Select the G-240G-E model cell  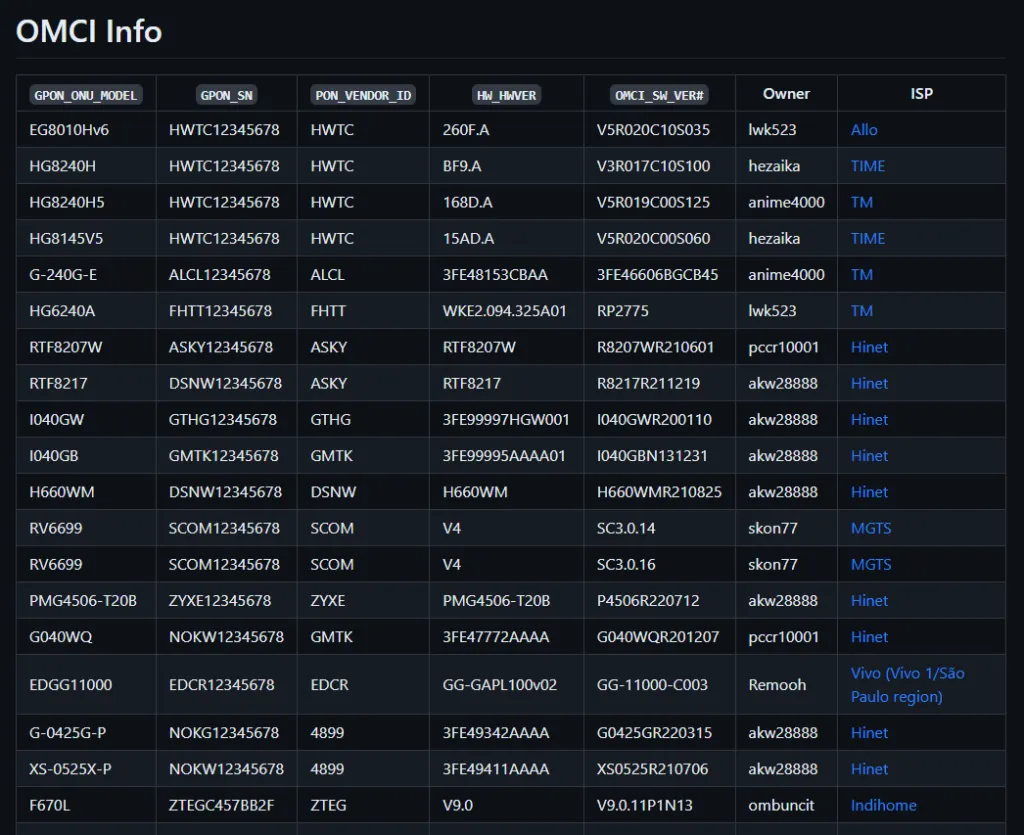[x=63, y=275]
